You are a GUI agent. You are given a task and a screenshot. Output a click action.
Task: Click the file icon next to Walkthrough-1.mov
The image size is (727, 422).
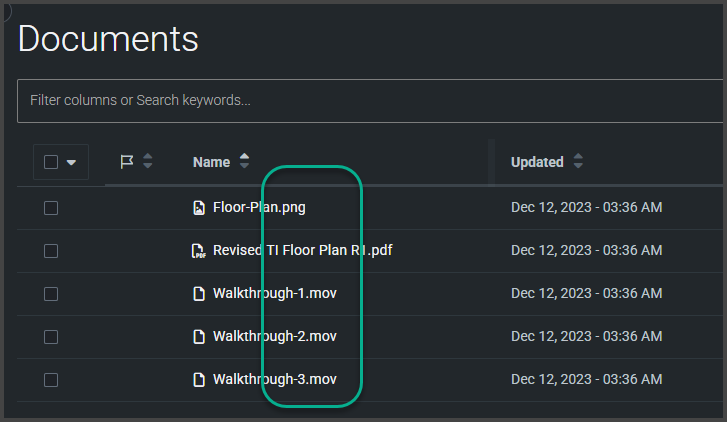199,294
